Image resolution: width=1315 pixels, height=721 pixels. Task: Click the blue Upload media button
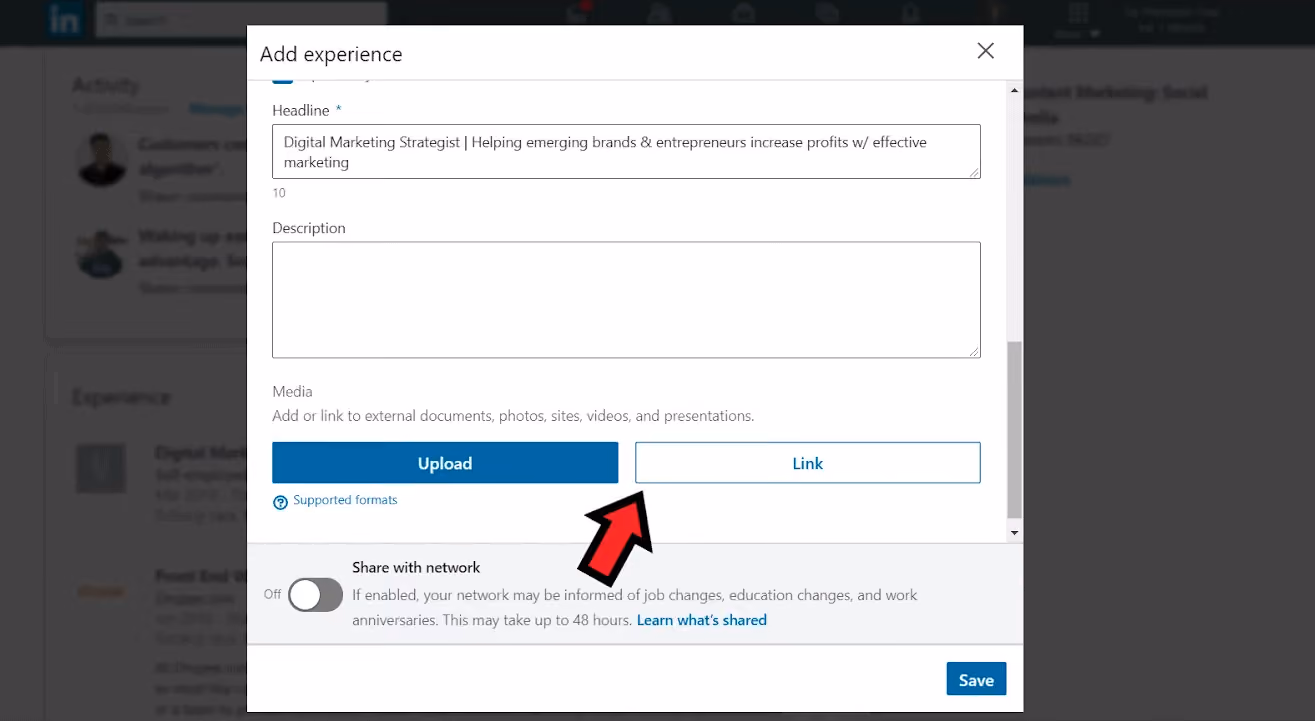pyautogui.click(x=445, y=463)
